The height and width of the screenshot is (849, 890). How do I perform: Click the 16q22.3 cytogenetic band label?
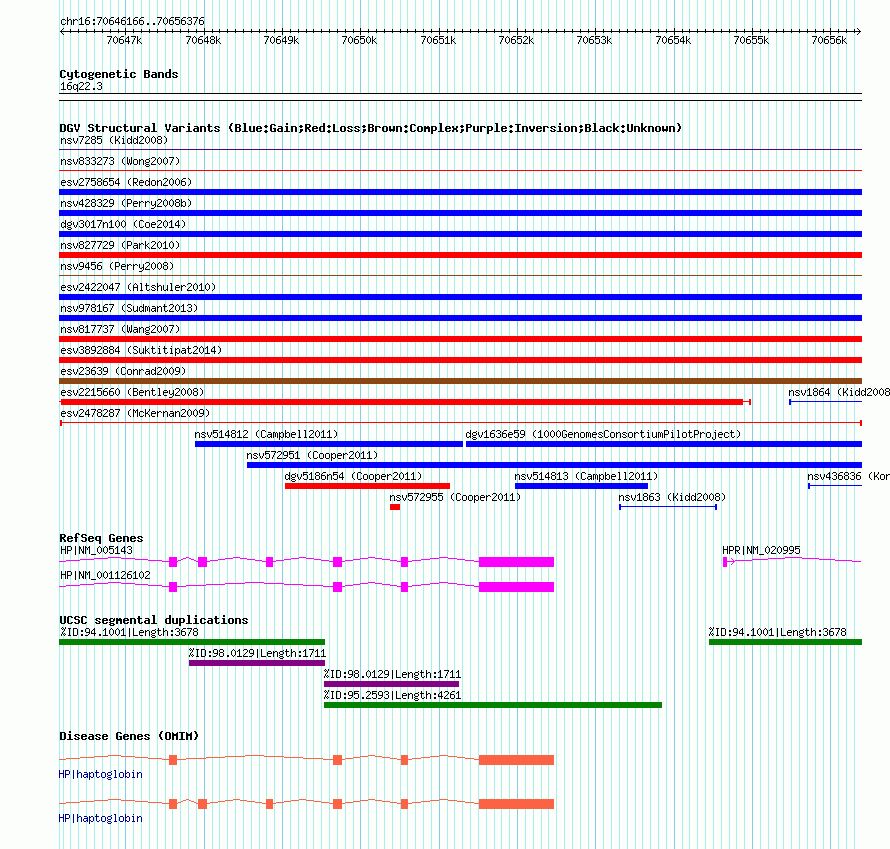(x=81, y=86)
